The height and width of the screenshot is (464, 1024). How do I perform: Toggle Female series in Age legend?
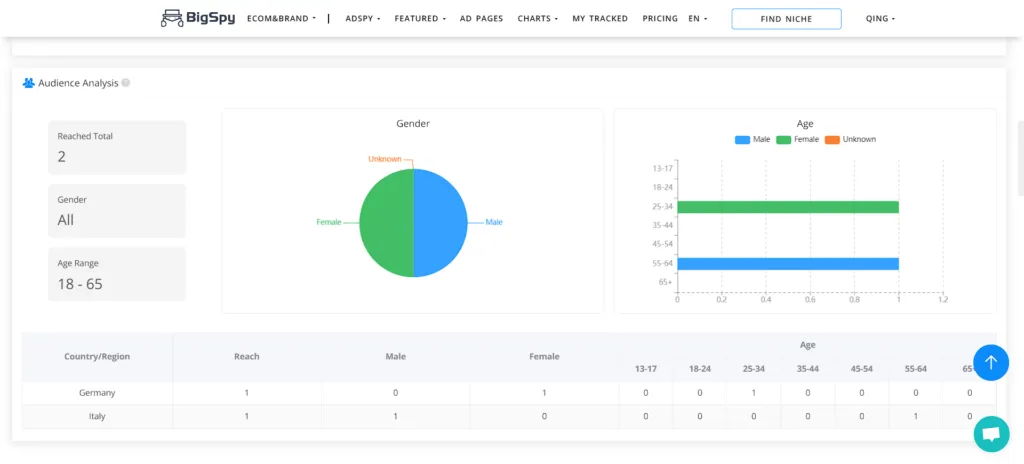(798, 139)
